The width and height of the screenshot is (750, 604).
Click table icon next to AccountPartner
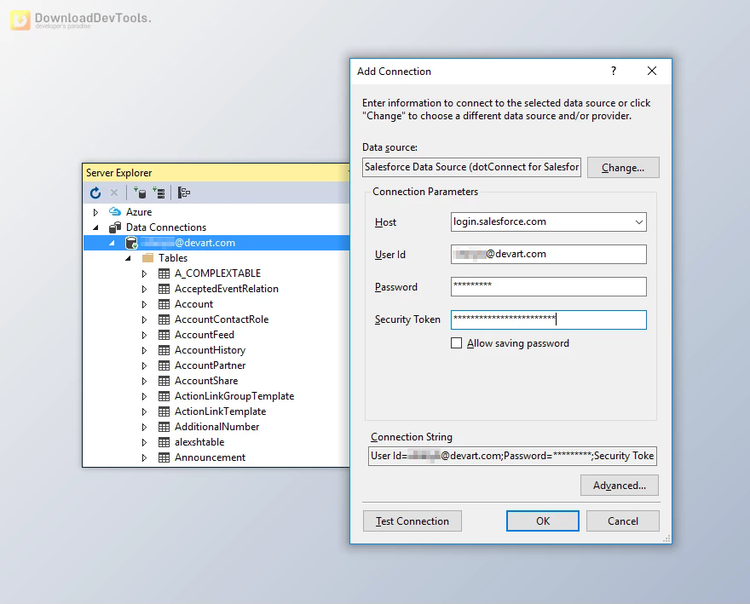tap(164, 365)
